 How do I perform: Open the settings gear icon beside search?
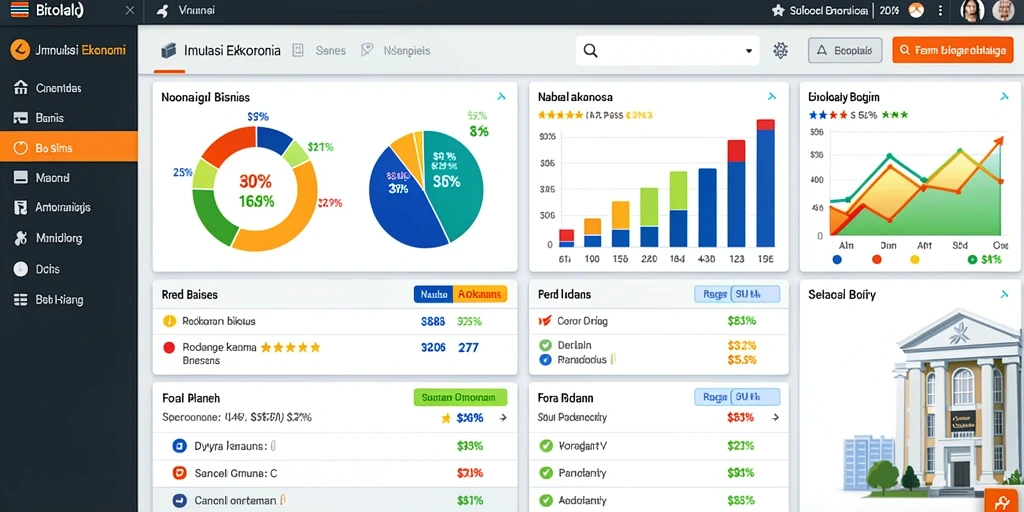[x=780, y=50]
